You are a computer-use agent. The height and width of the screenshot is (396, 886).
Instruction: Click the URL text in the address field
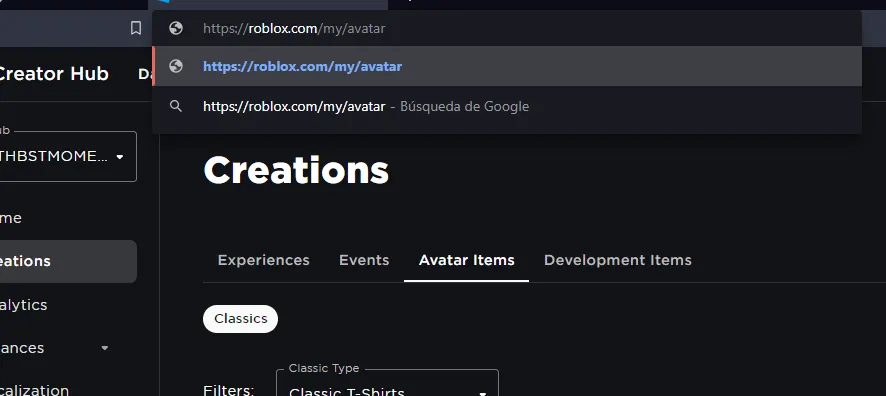(294, 28)
